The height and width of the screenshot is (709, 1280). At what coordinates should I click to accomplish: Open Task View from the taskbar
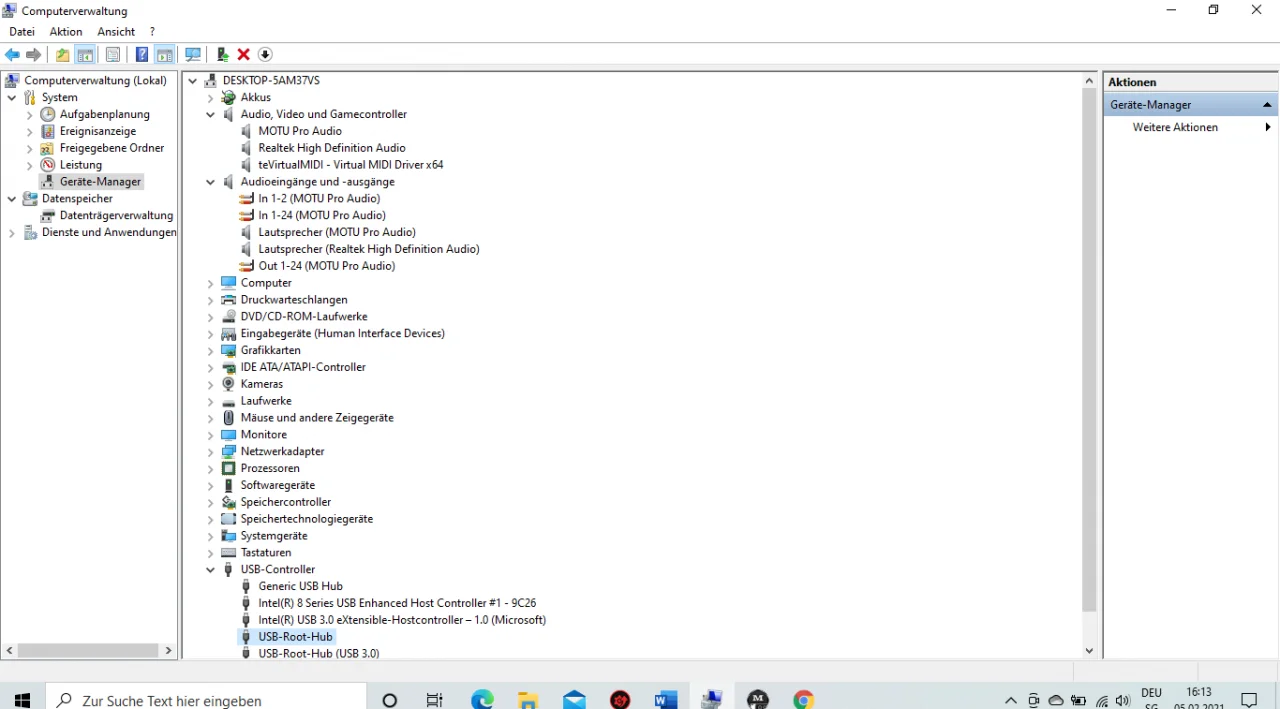(435, 700)
